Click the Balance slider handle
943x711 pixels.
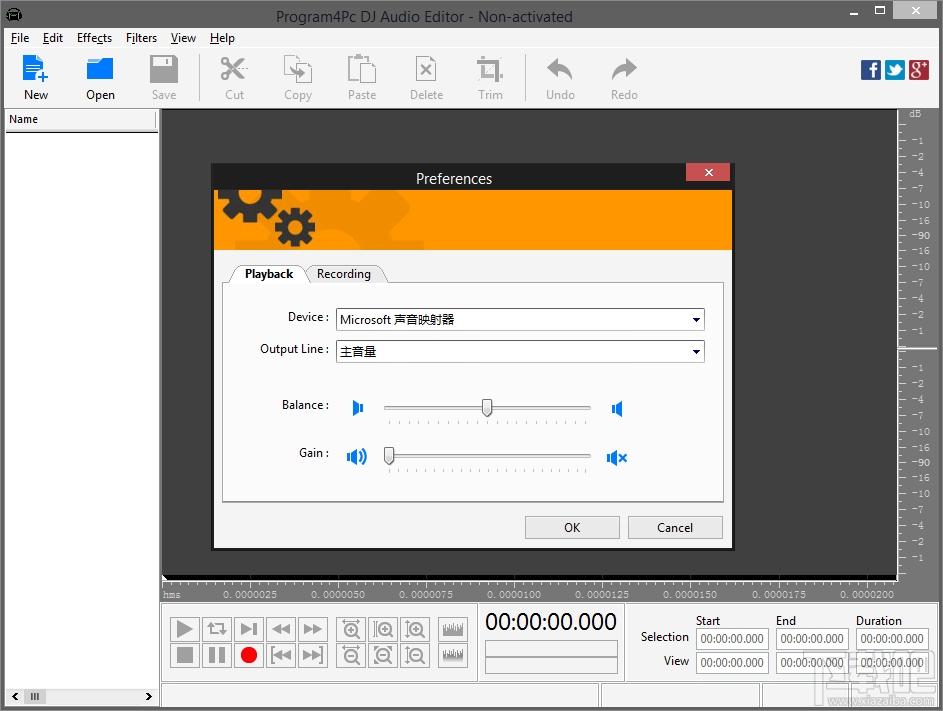(x=487, y=407)
